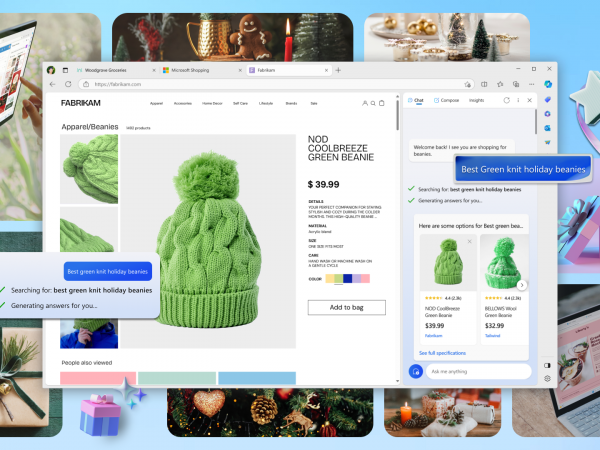
Task: Open the Favorites list icon
Action: click(x=500, y=84)
